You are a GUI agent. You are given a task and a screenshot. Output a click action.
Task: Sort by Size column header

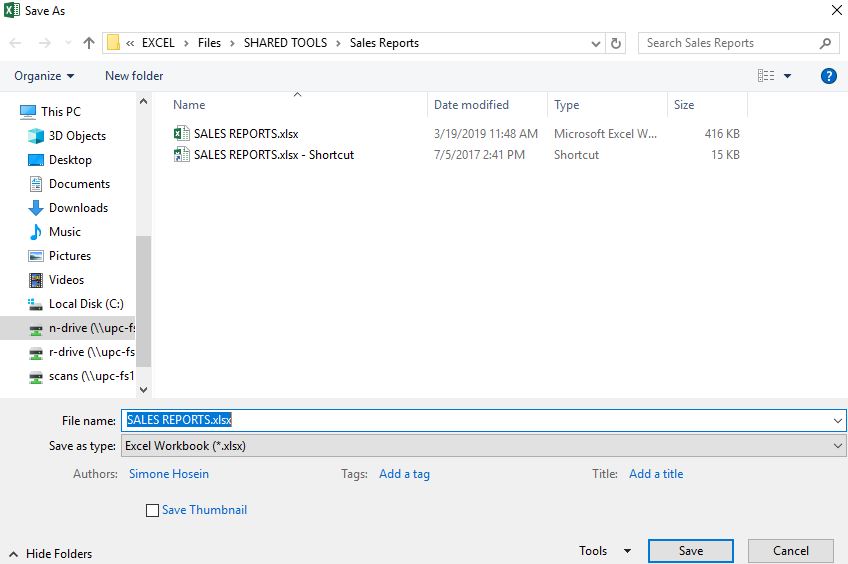(x=684, y=105)
